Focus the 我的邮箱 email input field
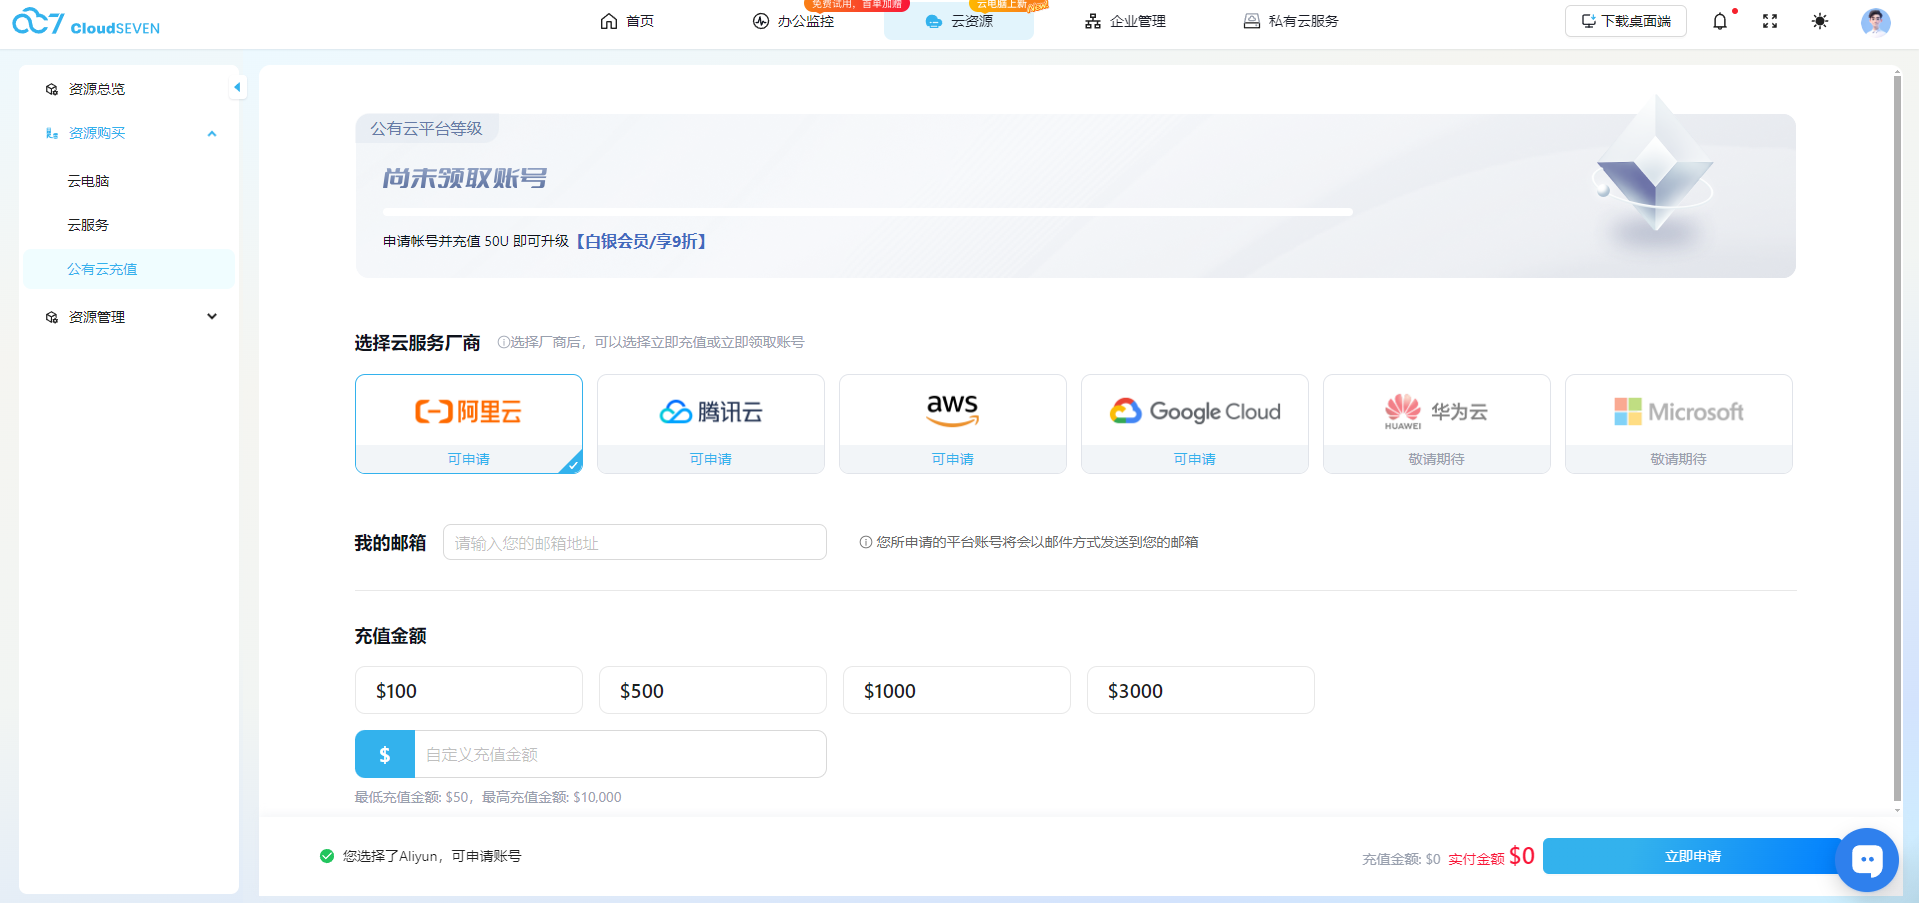The height and width of the screenshot is (903, 1919). point(634,542)
